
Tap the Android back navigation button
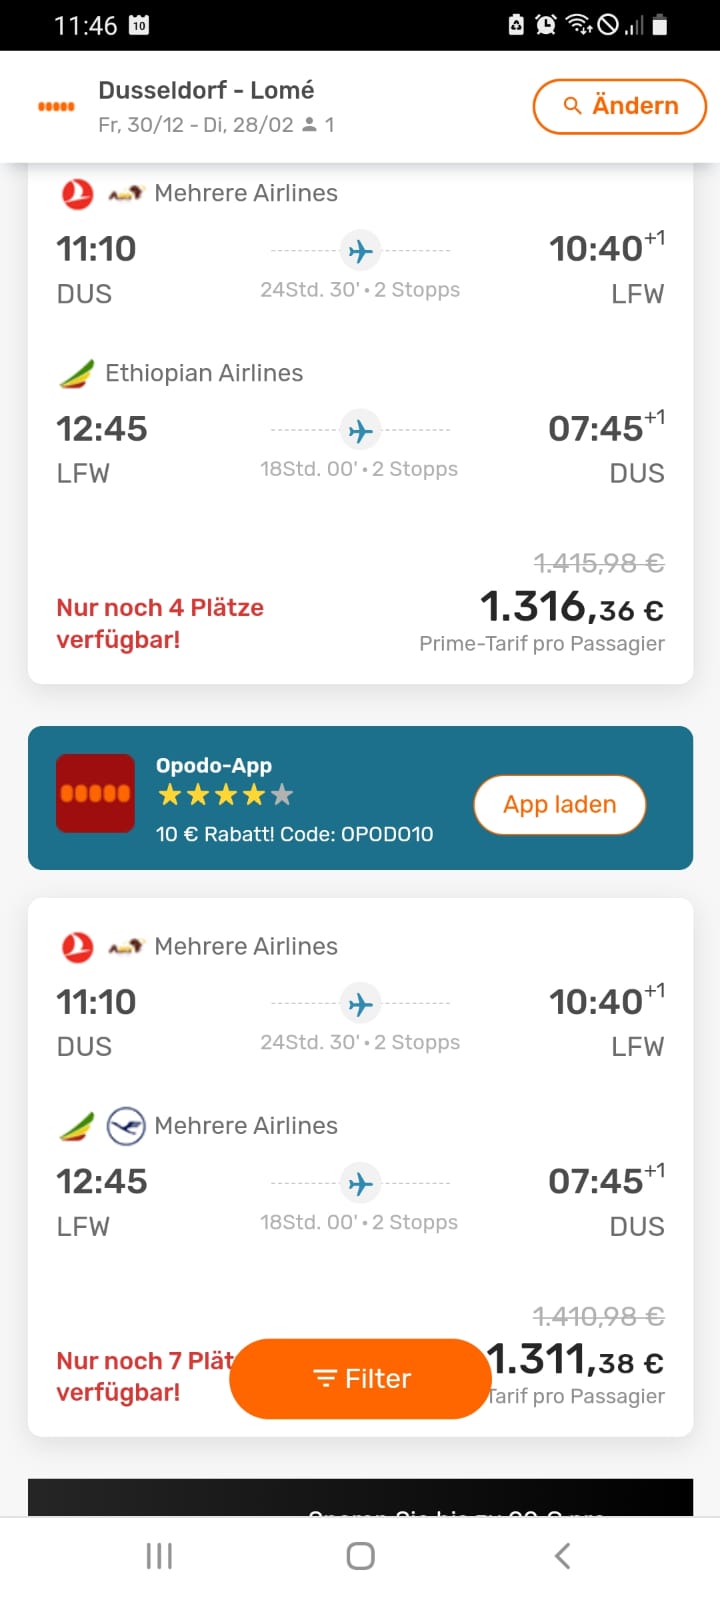562,1556
